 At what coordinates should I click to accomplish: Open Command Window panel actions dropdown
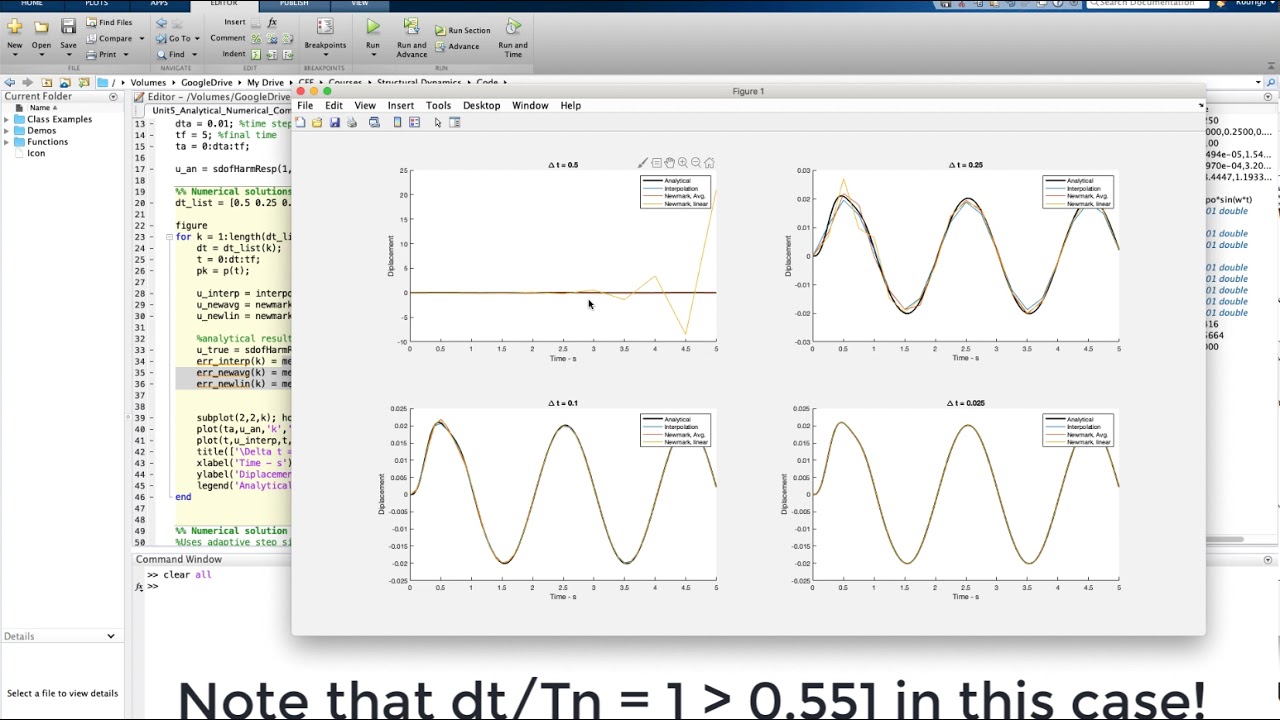point(1268,560)
